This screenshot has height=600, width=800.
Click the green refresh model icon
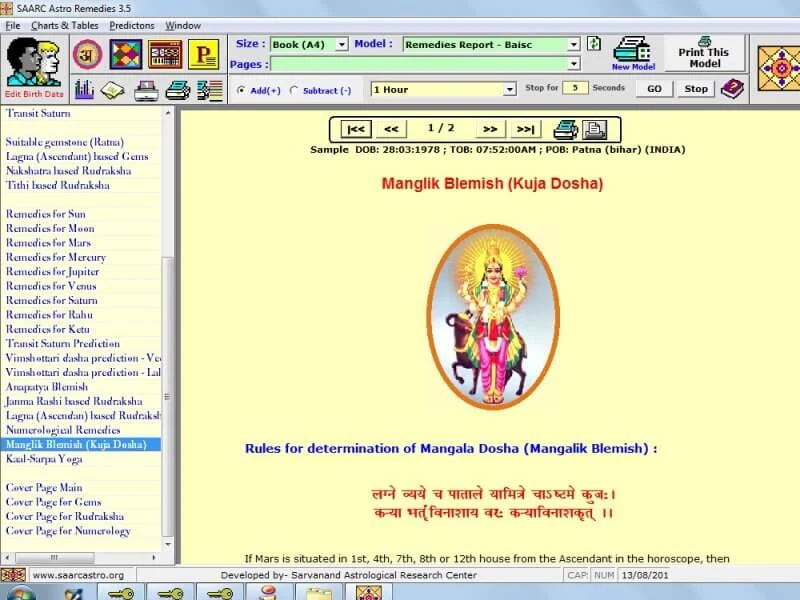pos(594,44)
